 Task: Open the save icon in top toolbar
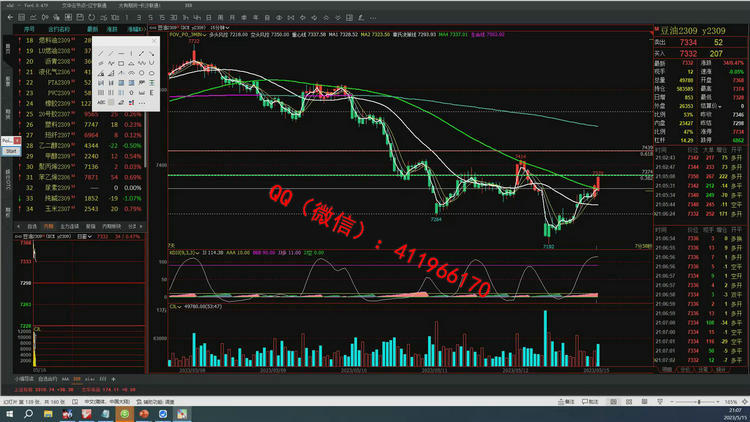[80, 17]
